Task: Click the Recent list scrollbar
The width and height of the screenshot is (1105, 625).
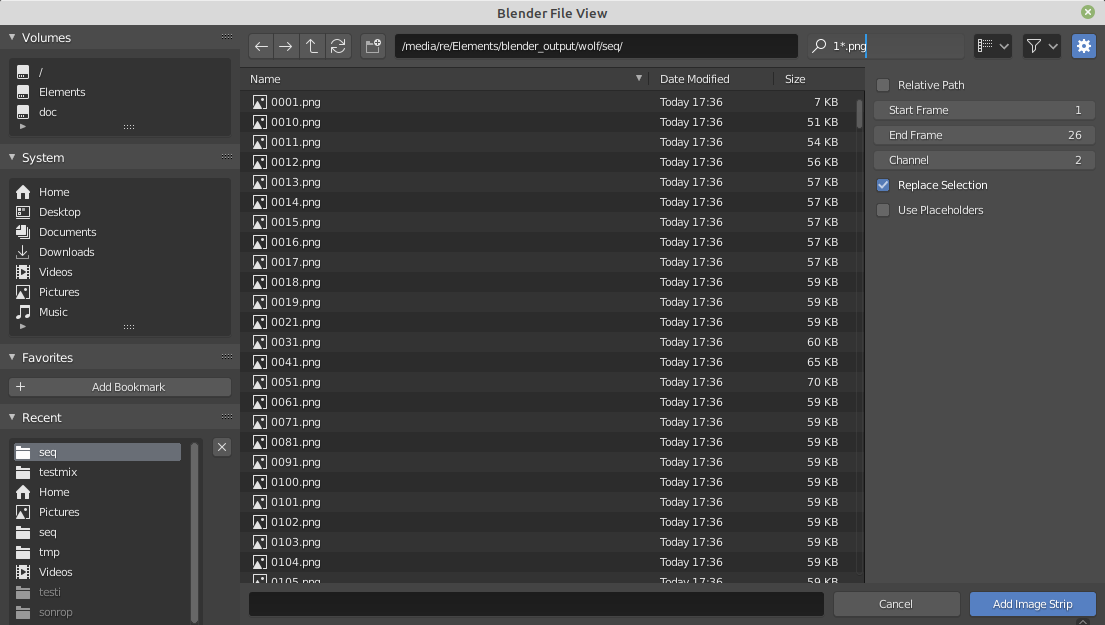Action: click(x=195, y=532)
